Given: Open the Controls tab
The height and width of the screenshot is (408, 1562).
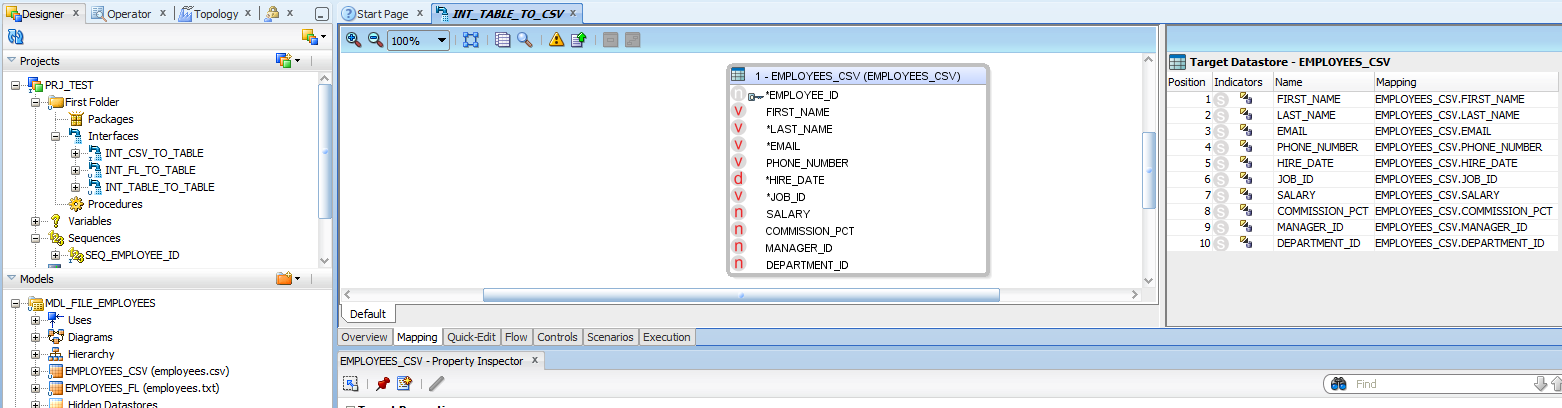Looking at the screenshot, I should (x=557, y=337).
